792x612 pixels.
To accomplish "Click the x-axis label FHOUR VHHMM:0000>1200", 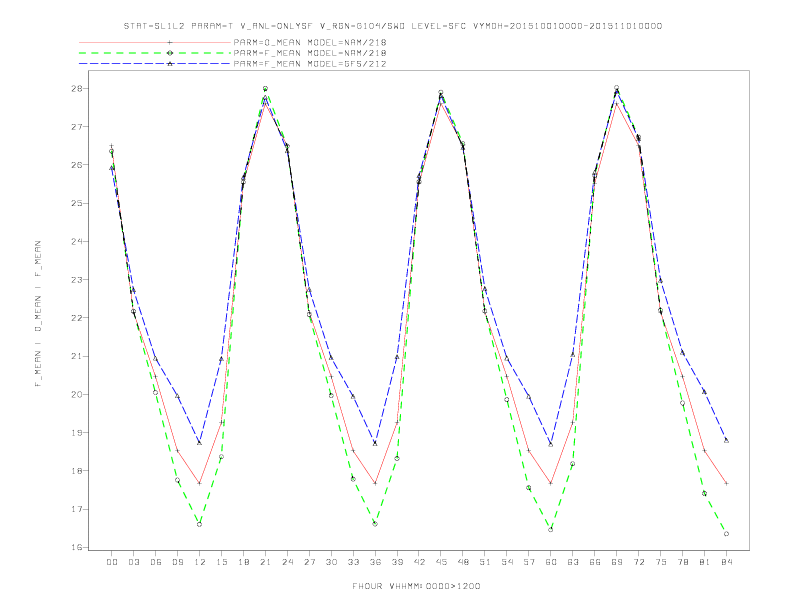I will [x=416, y=586].
